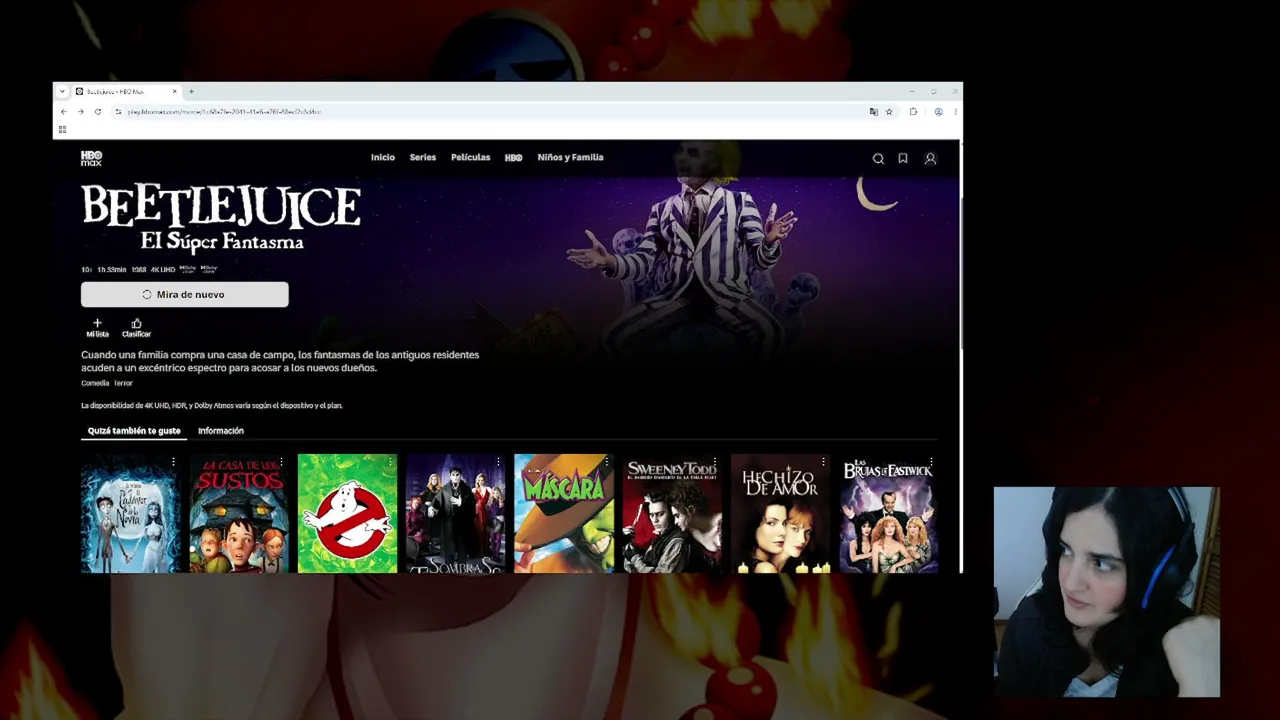Open the search magnifier on HBO Max
1280x720 pixels.
(x=878, y=158)
